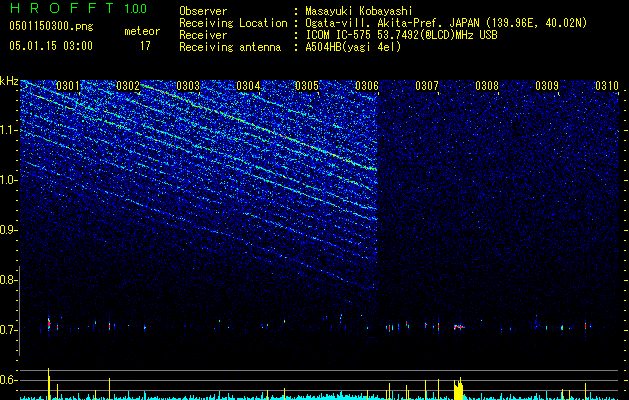Click the HROFFT program title
629x400 pixels.
62,8
